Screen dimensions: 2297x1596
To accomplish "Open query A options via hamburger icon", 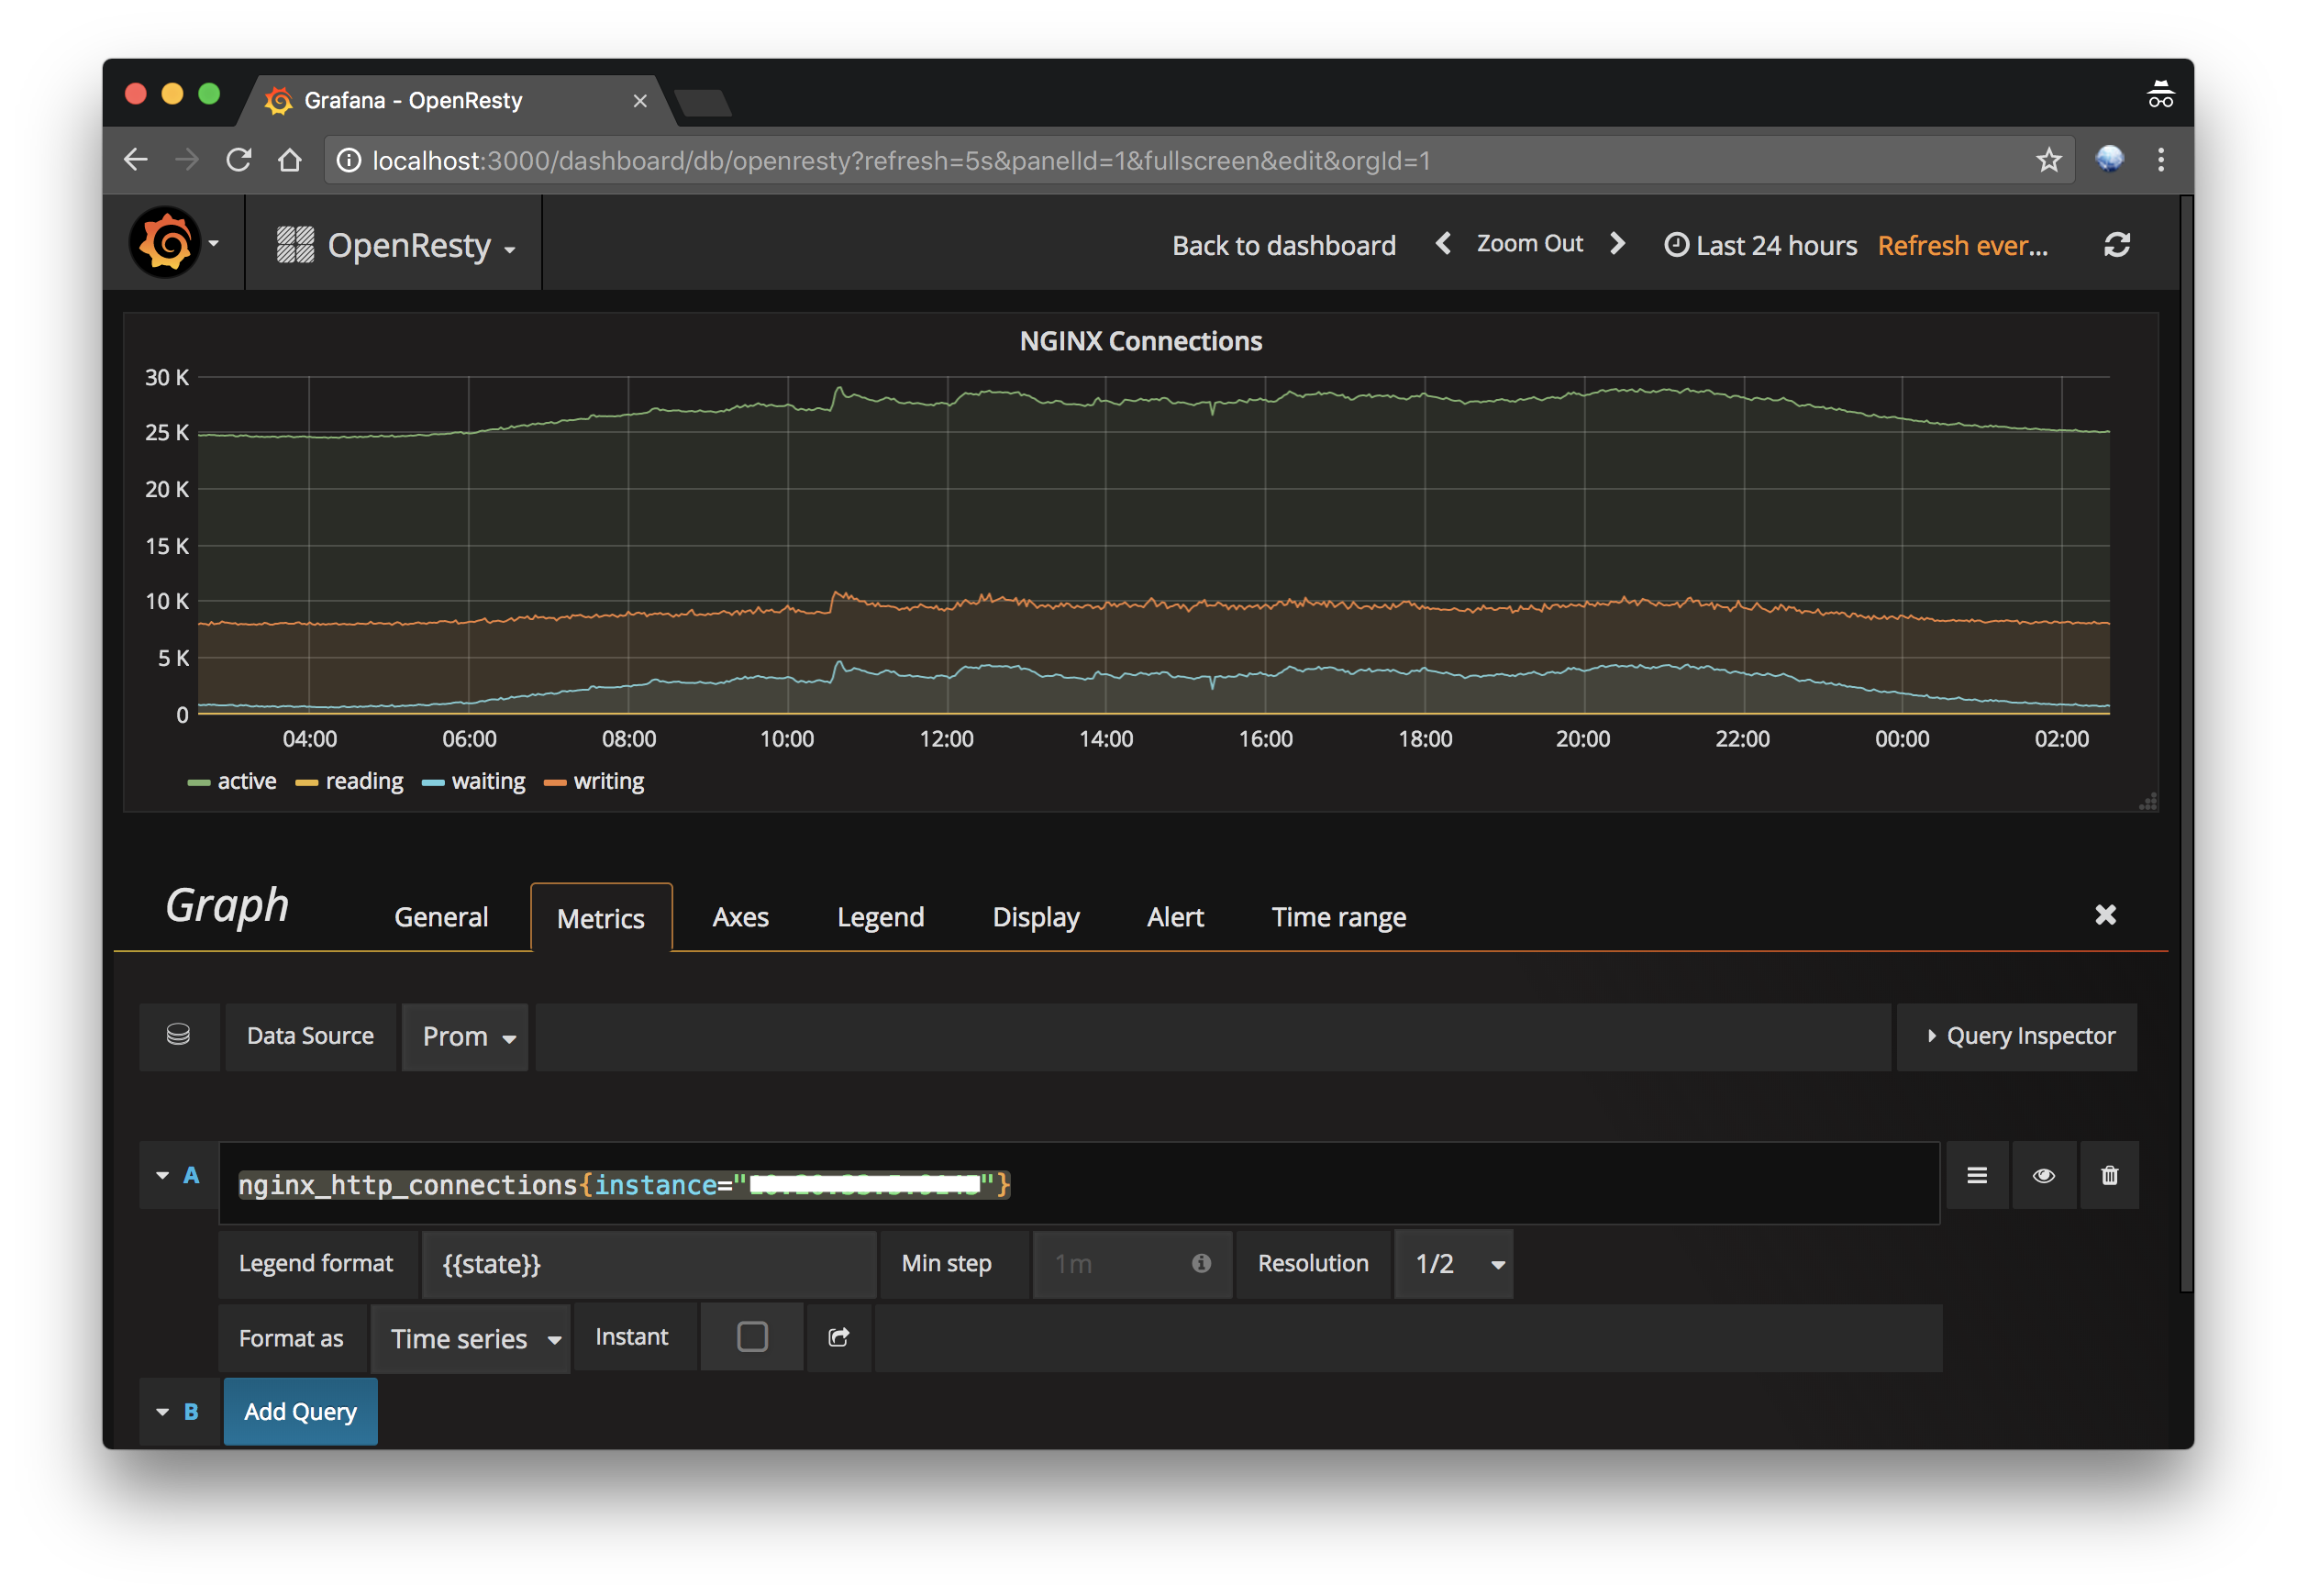I will pos(1977,1175).
